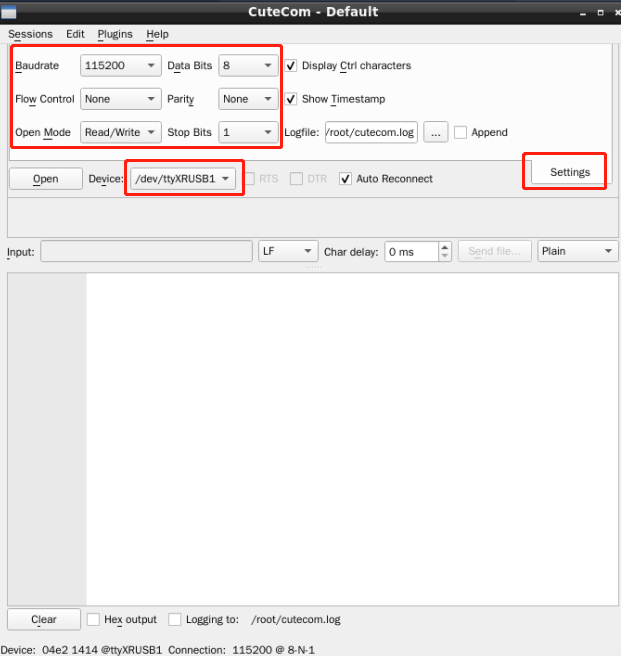The image size is (621, 656).
Task: Uncheck the Auto Reconnect option
Action: coord(346,179)
